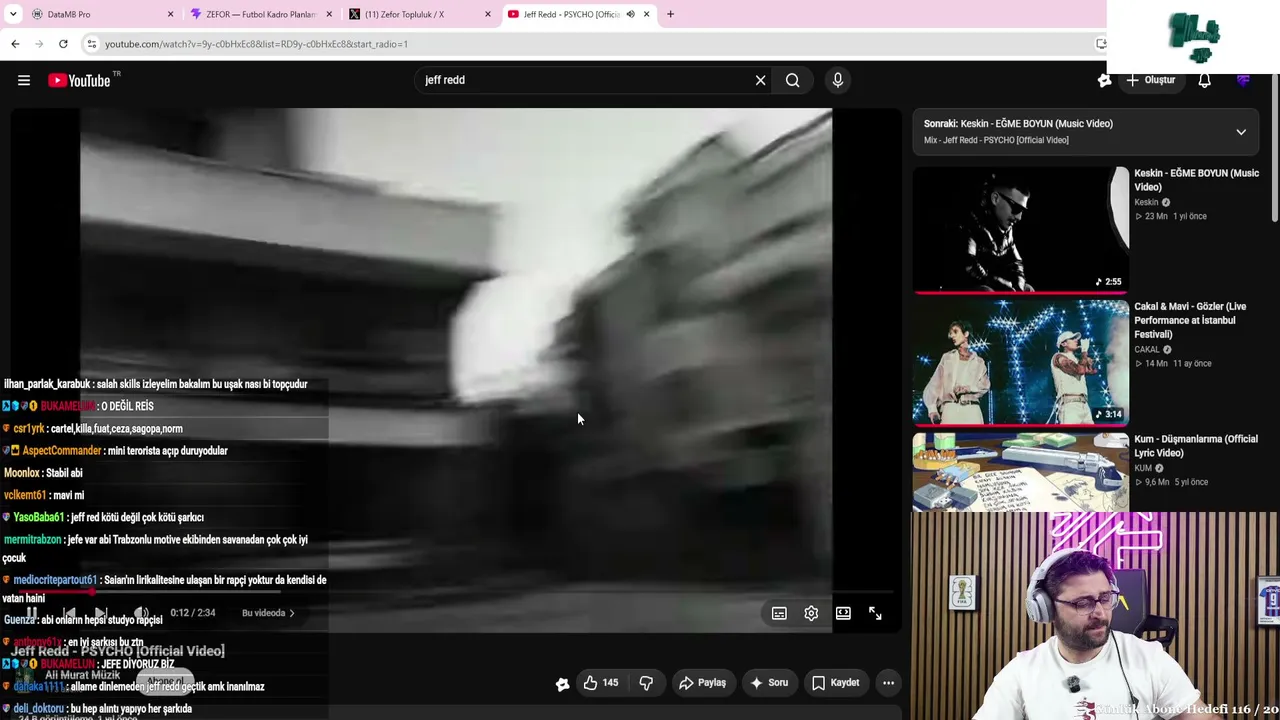Save the video with Kaydet
Viewport: 1280px width, 720px height.
835,683
